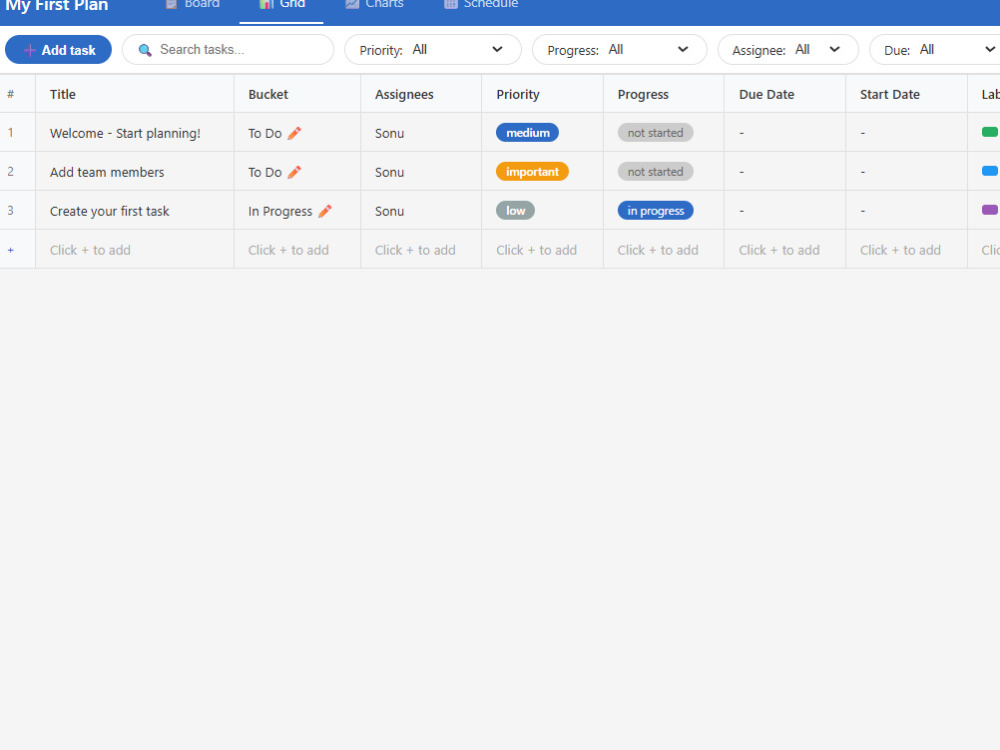This screenshot has height=750, width=1000.
Task: Edit bucket pencil icon for Welcome task
Action: [x=294, y=133]
